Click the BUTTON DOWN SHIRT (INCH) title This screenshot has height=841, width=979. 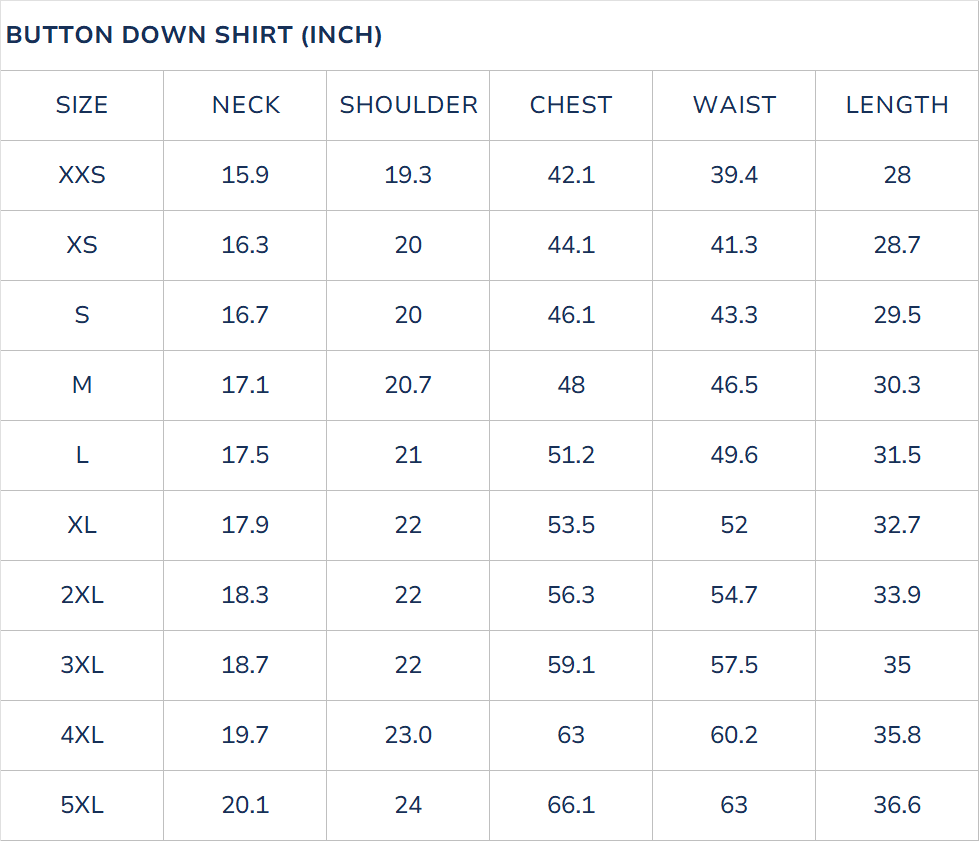click(x=194, y=36)
